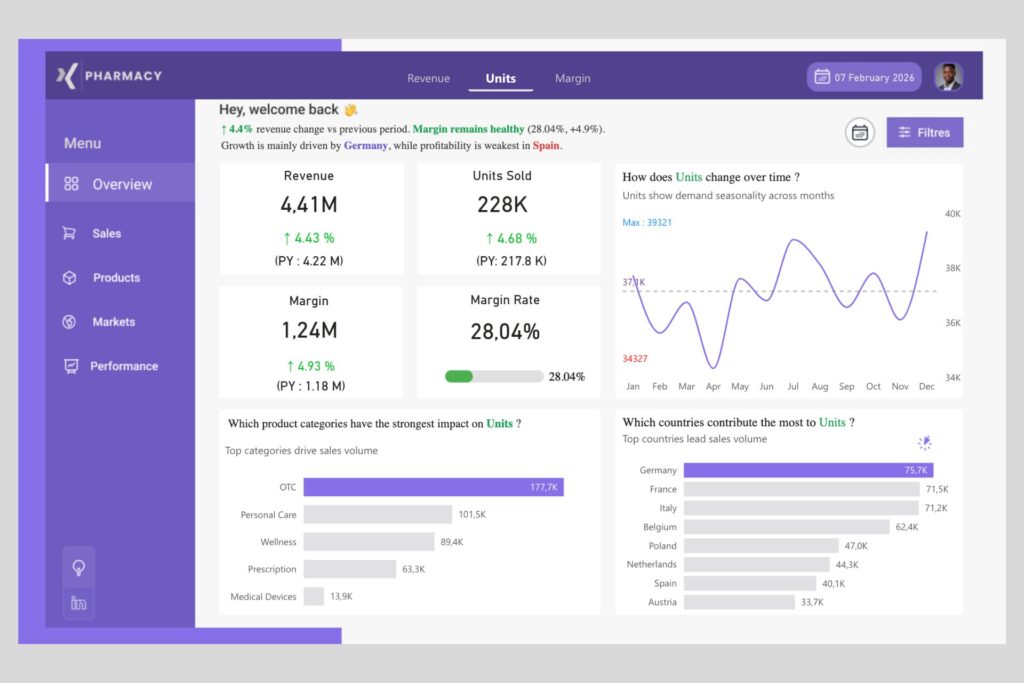The width and height of the screenshot is (1024, 683).
Task: Open the Sales shopping cart icon
Action: [67, 233]
